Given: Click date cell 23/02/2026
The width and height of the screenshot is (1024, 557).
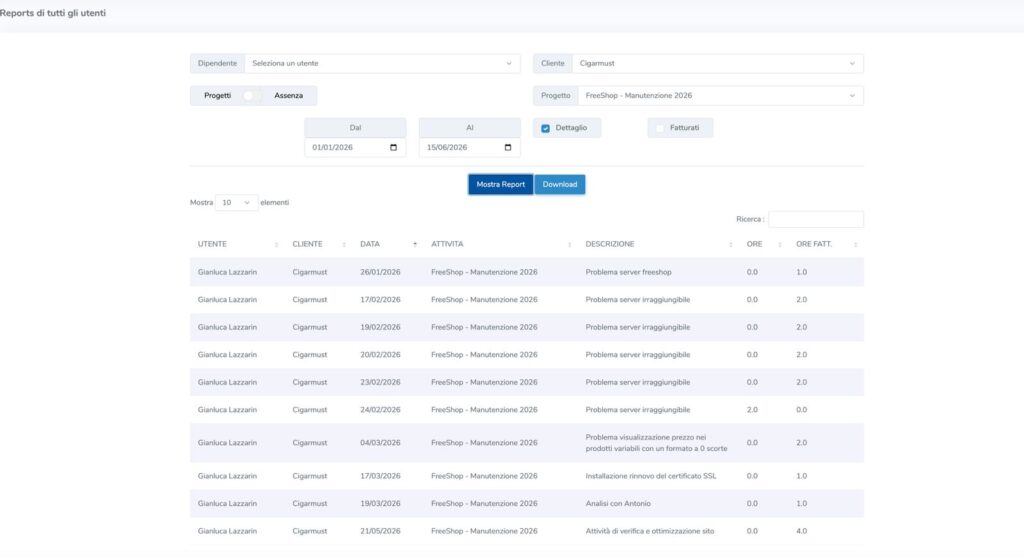Looking at the screenshot, I should click(x=380, y=382).
